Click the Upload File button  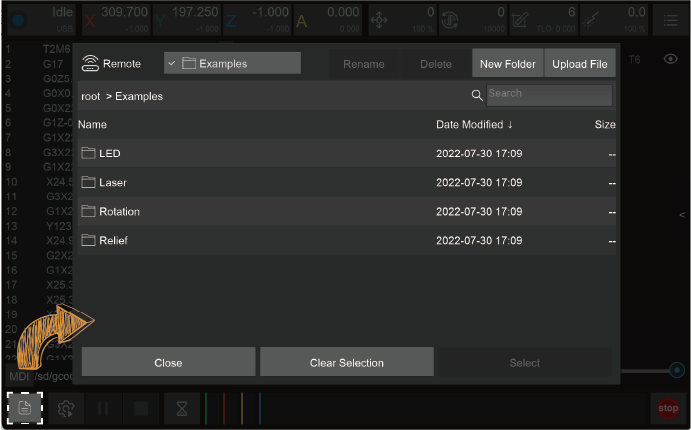pos(580,64)
